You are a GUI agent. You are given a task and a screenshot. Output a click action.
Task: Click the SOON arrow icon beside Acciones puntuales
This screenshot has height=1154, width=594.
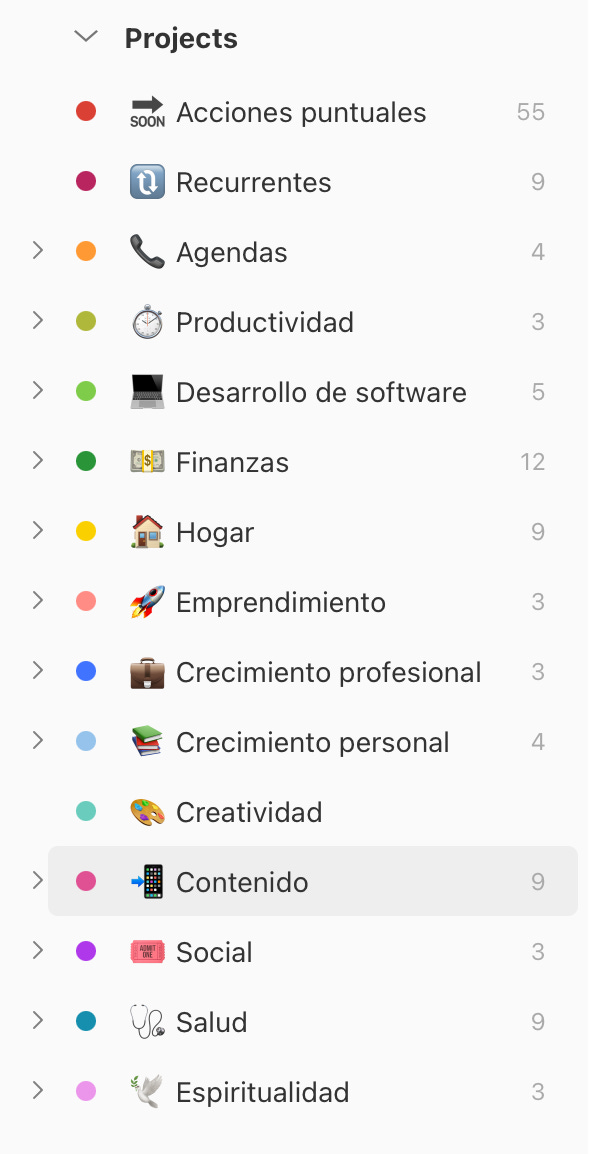coord(146,112)
